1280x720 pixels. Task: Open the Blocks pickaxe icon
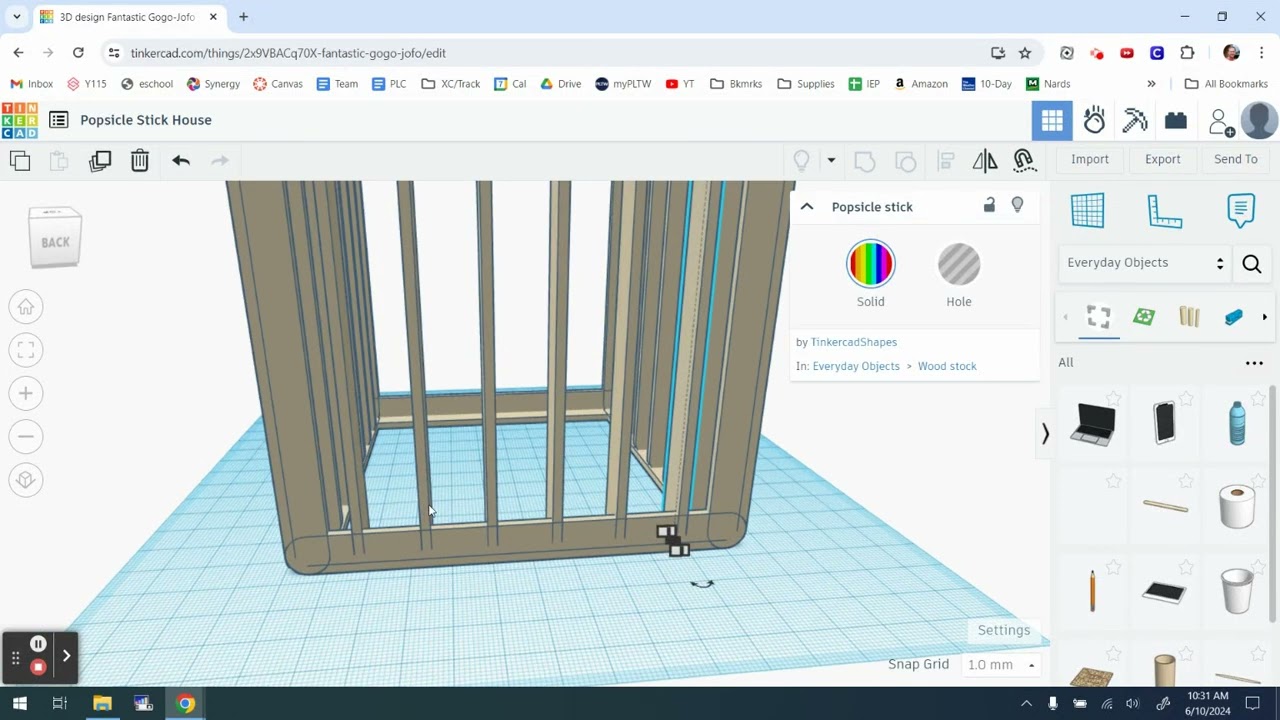[x=1135, y=121]
